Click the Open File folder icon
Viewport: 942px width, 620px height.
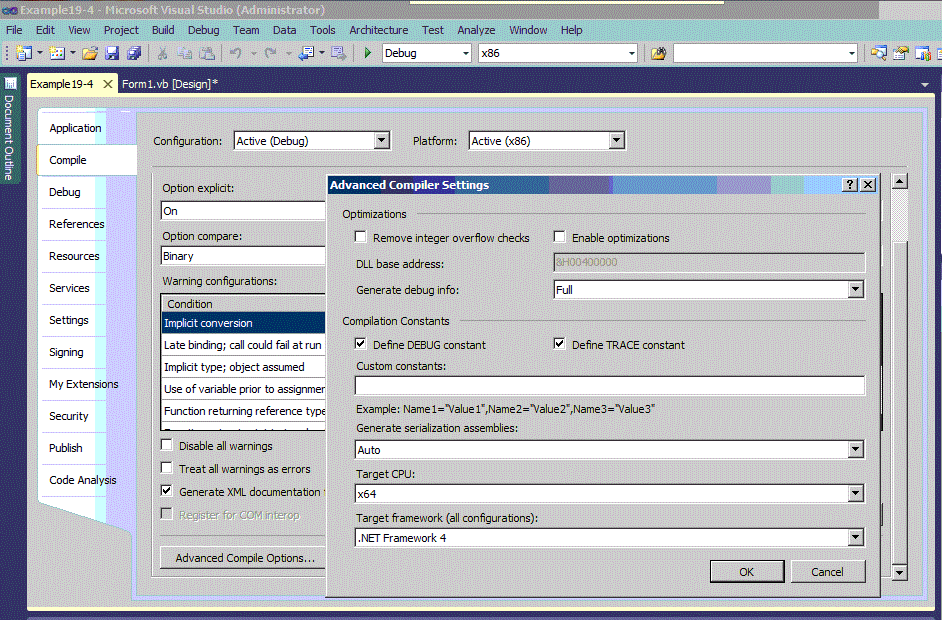90,53
